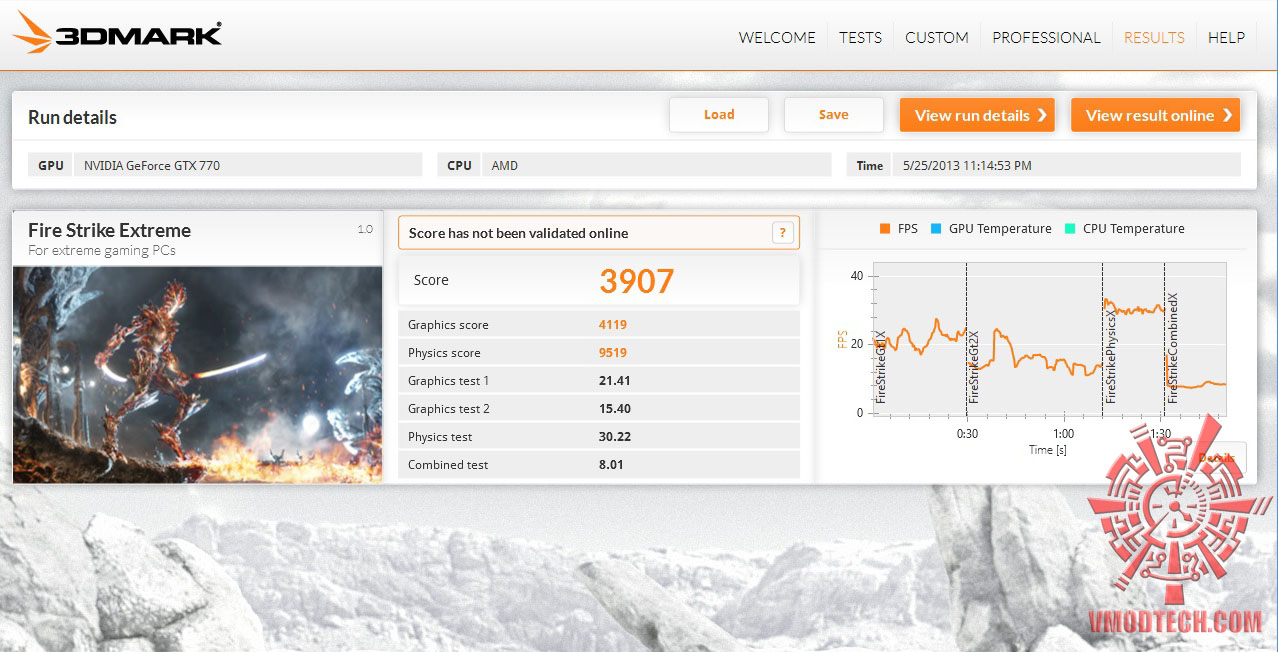Click the overall score 3907
The width and height of the screenshot is (1278, 652).
click(x=637, y=281)
